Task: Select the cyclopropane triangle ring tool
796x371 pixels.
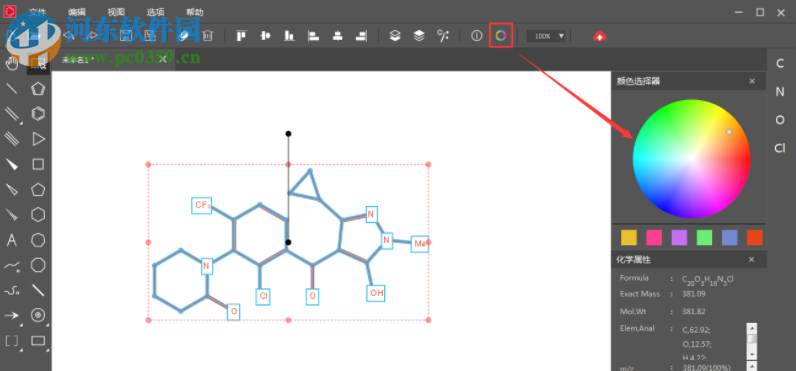Action: click(x=38, y=139)
